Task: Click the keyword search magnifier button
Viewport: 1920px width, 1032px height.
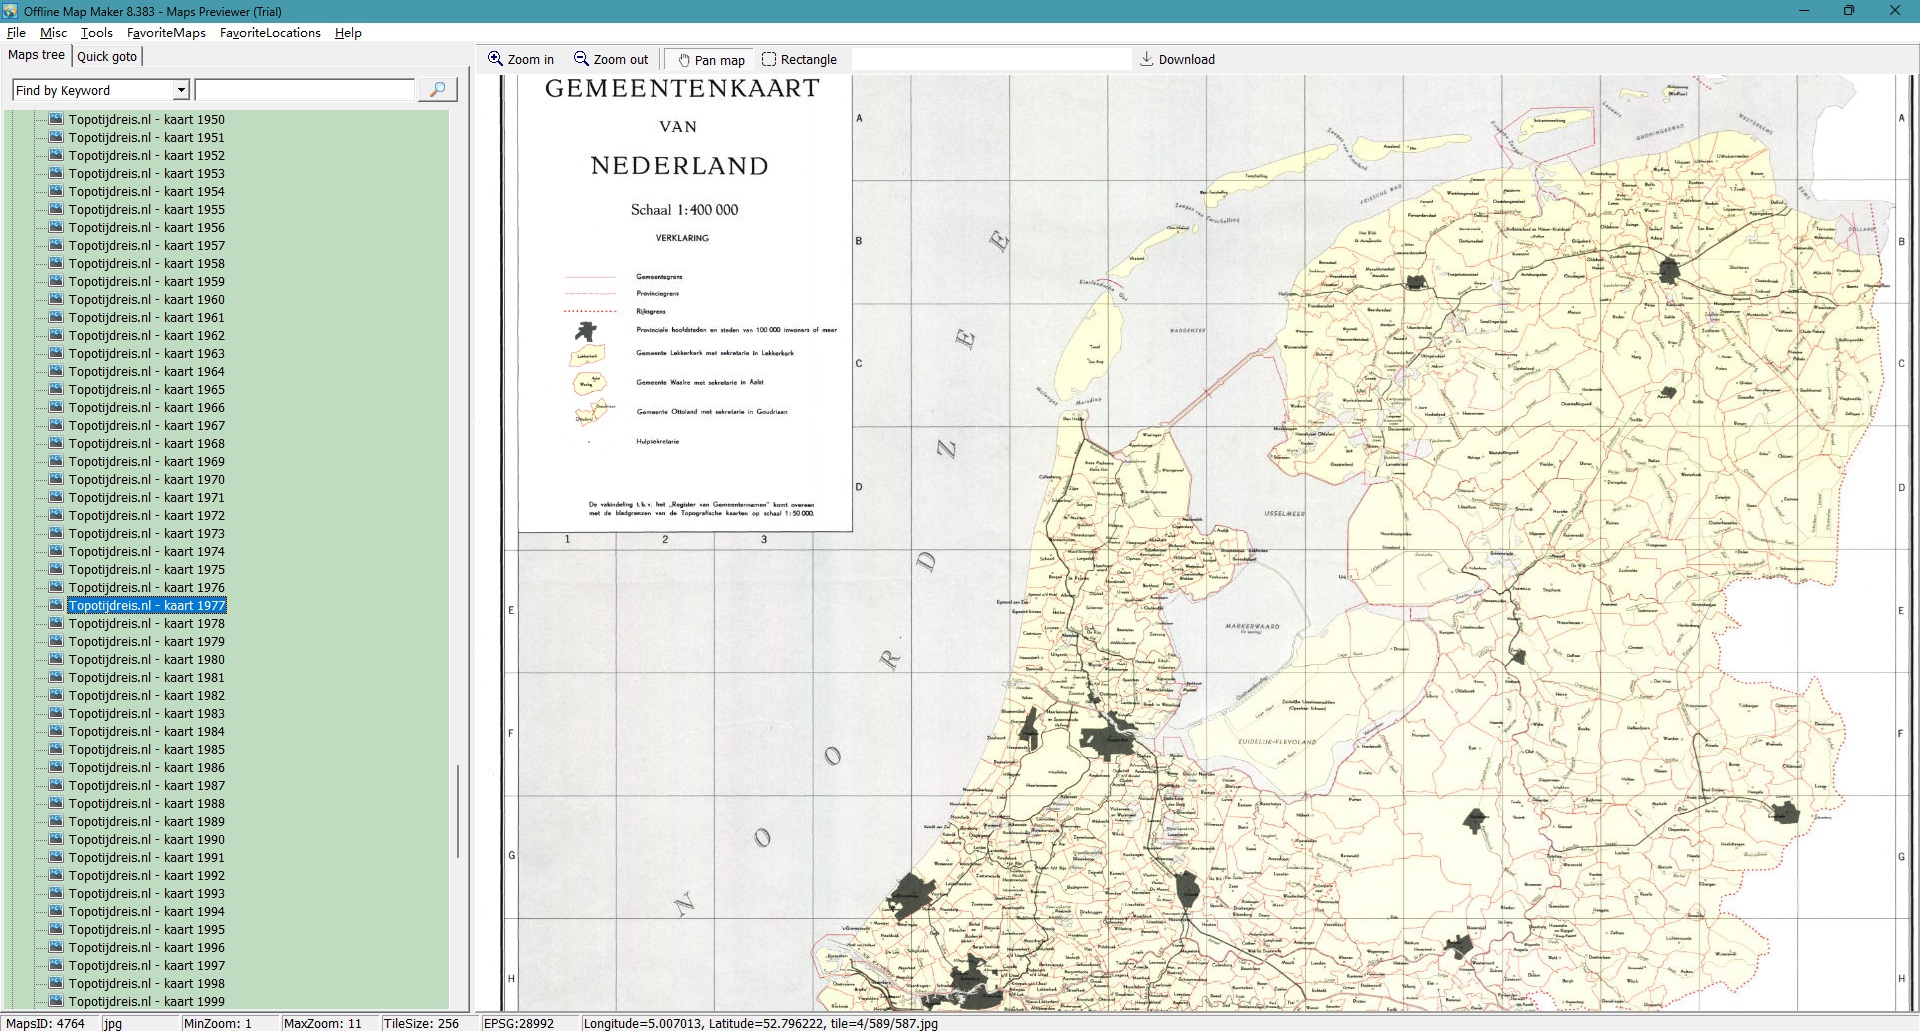Action: 437,90
